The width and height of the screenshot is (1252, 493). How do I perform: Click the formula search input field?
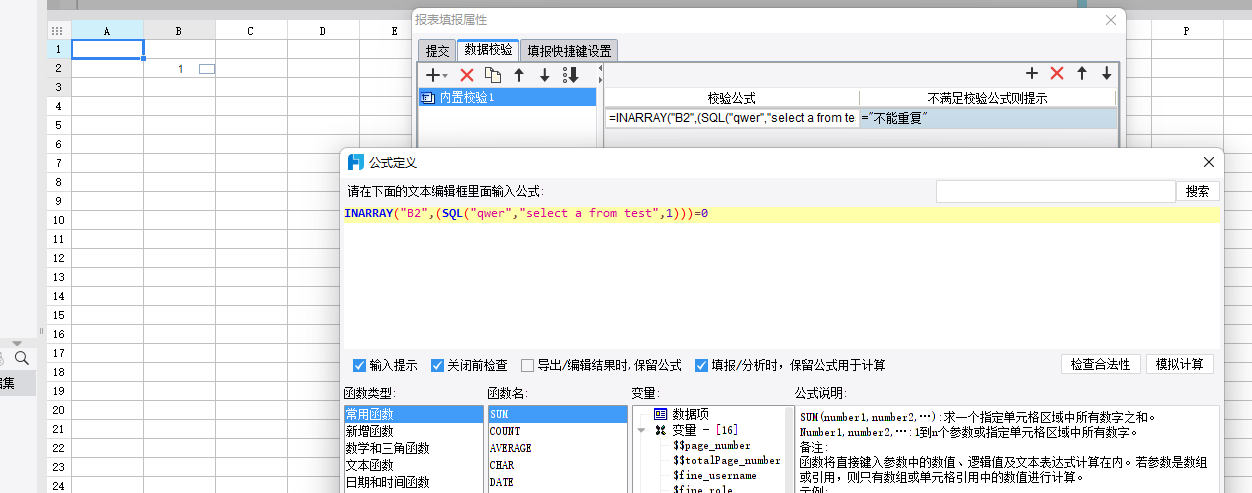(x=1055, y=191)
